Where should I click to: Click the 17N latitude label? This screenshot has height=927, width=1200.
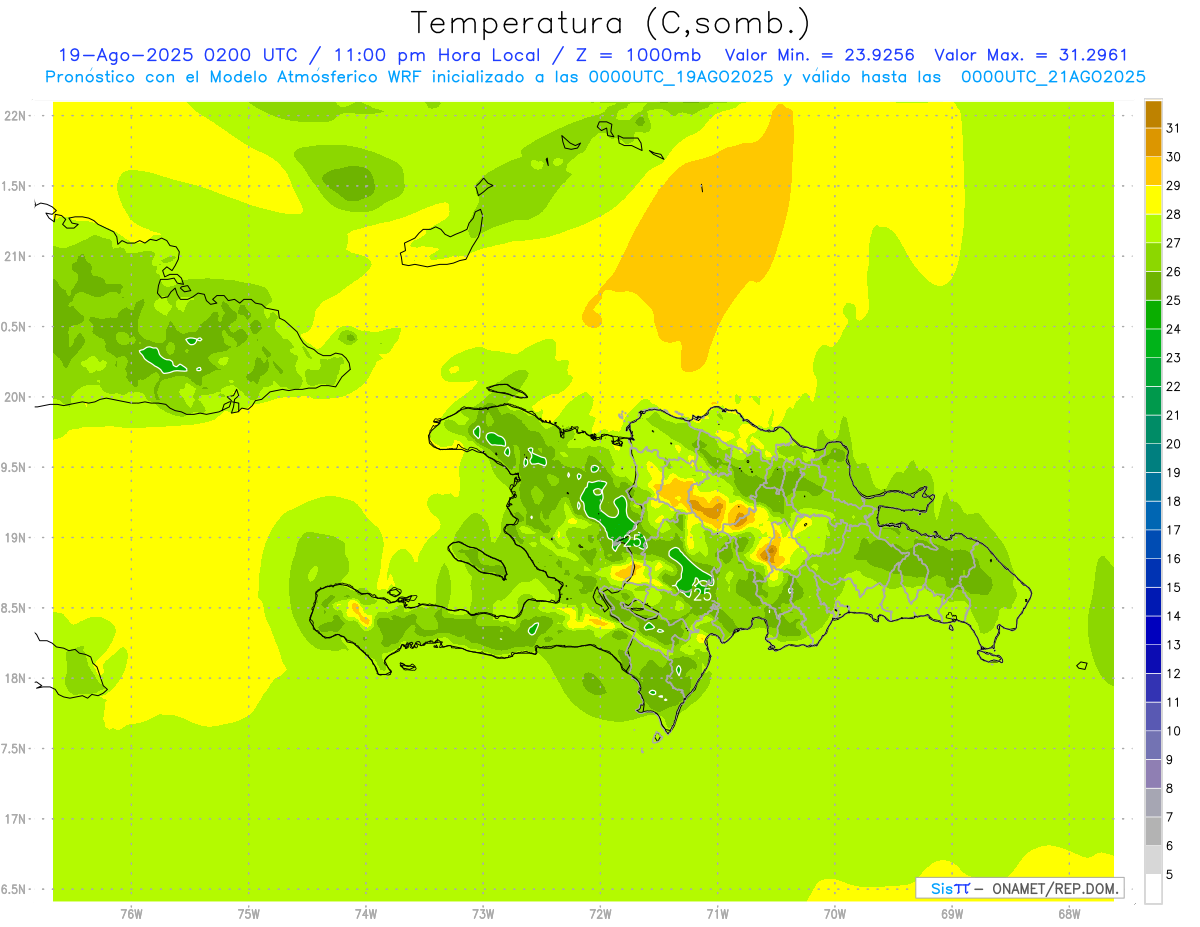(16, 819)
